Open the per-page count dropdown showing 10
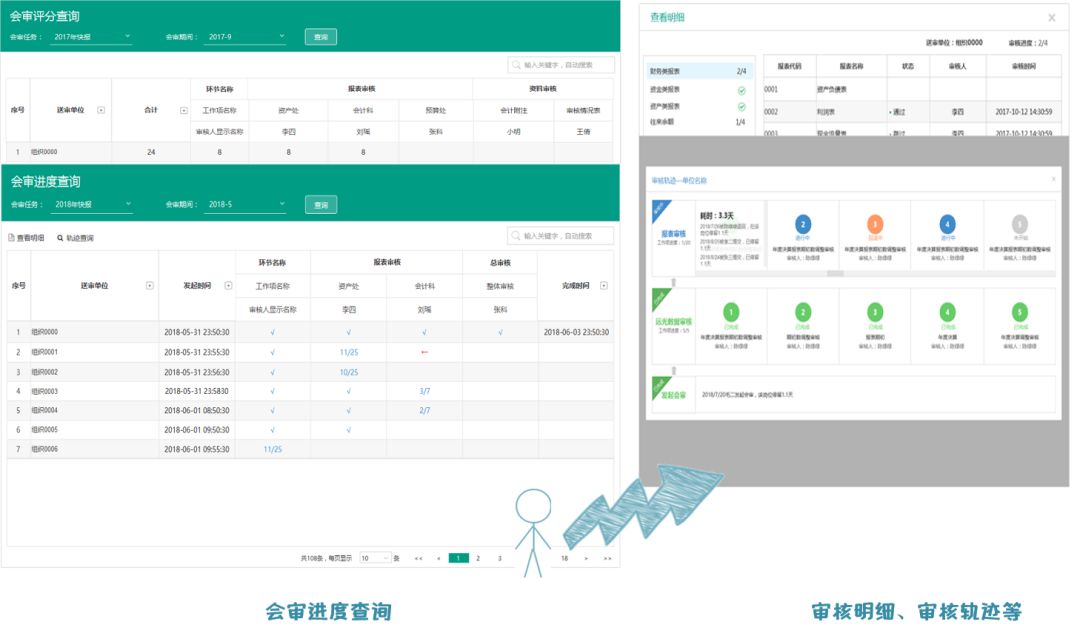The image size is (1080, 636). 375,558
